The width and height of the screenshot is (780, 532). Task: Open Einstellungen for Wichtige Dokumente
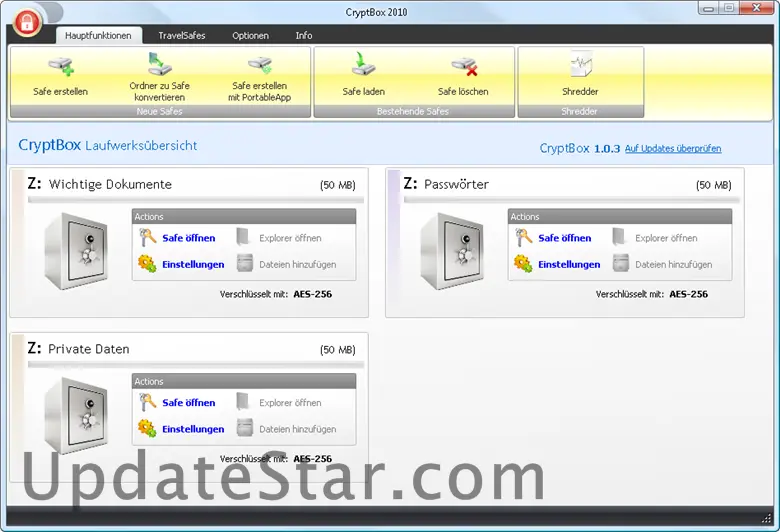pos(193,264)
